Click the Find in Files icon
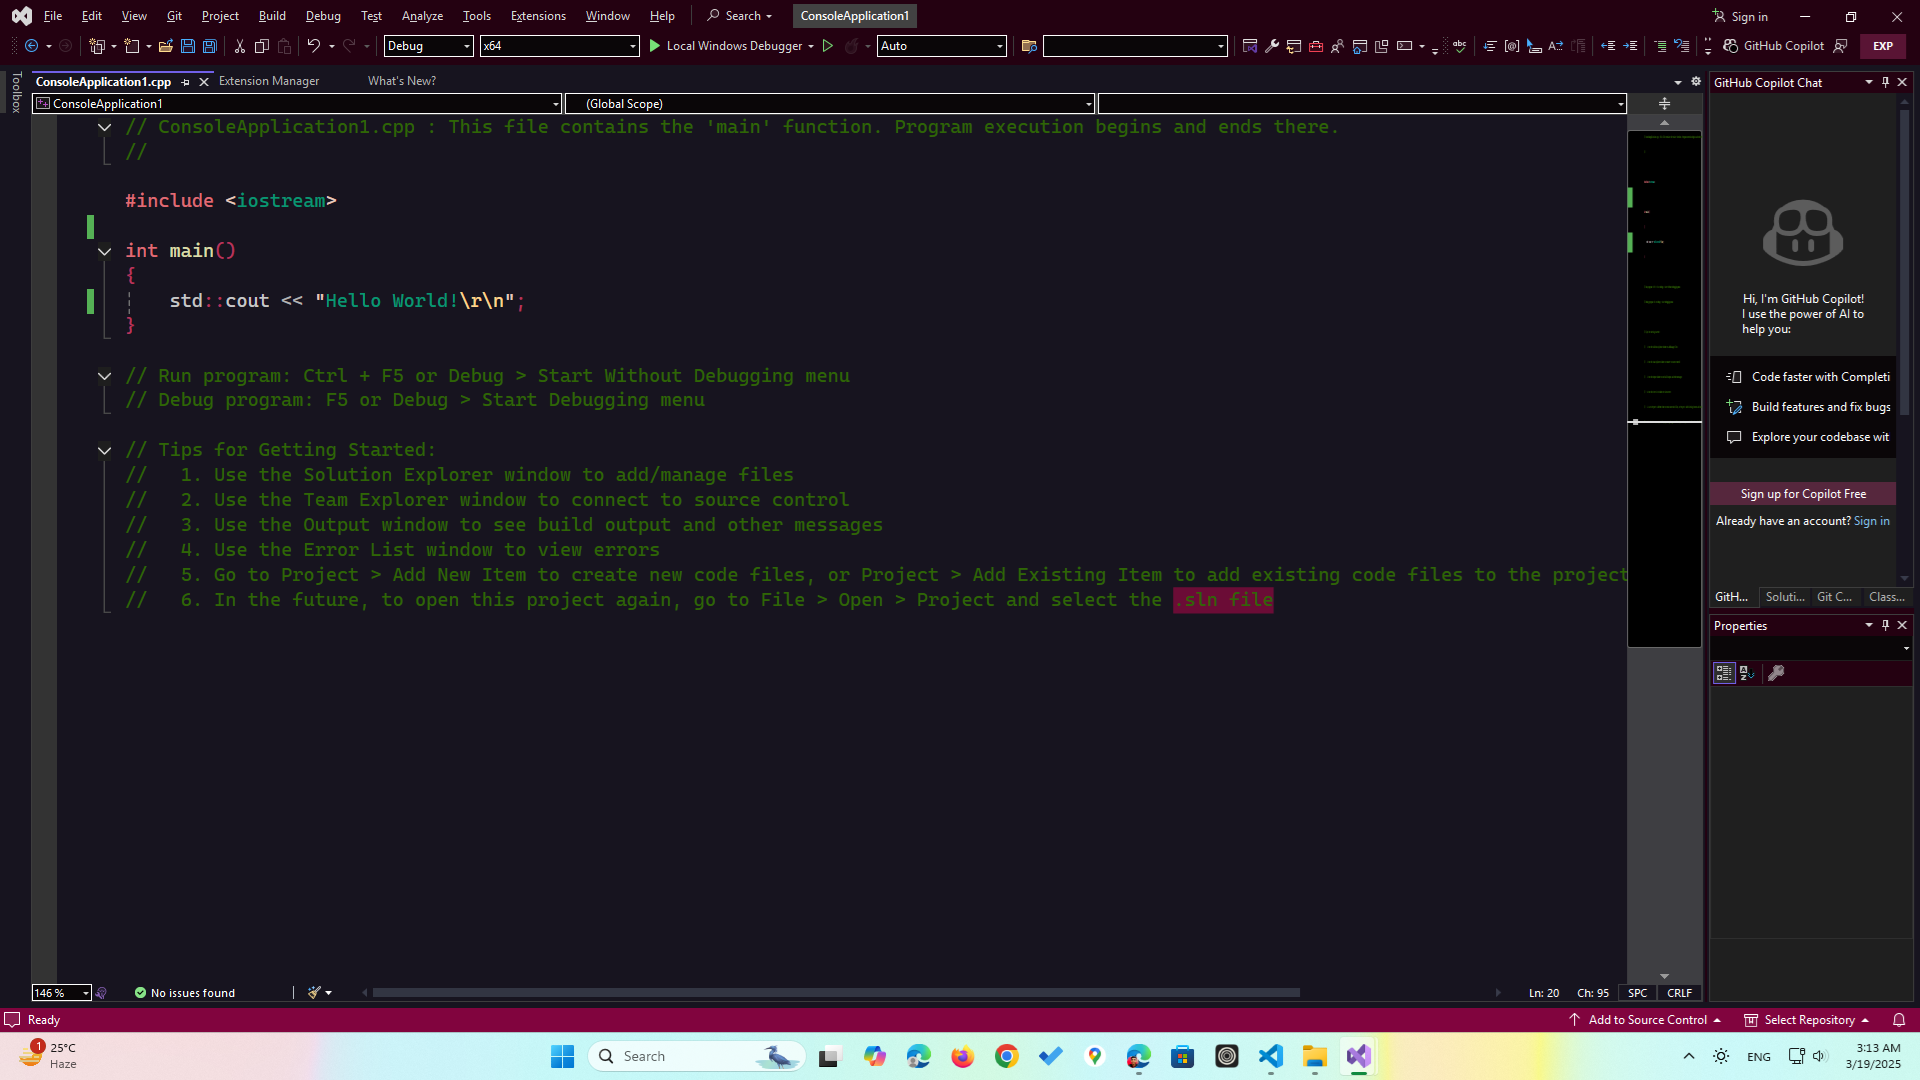Screen dimensions: 1920x1080 [x=1029, y=46]
